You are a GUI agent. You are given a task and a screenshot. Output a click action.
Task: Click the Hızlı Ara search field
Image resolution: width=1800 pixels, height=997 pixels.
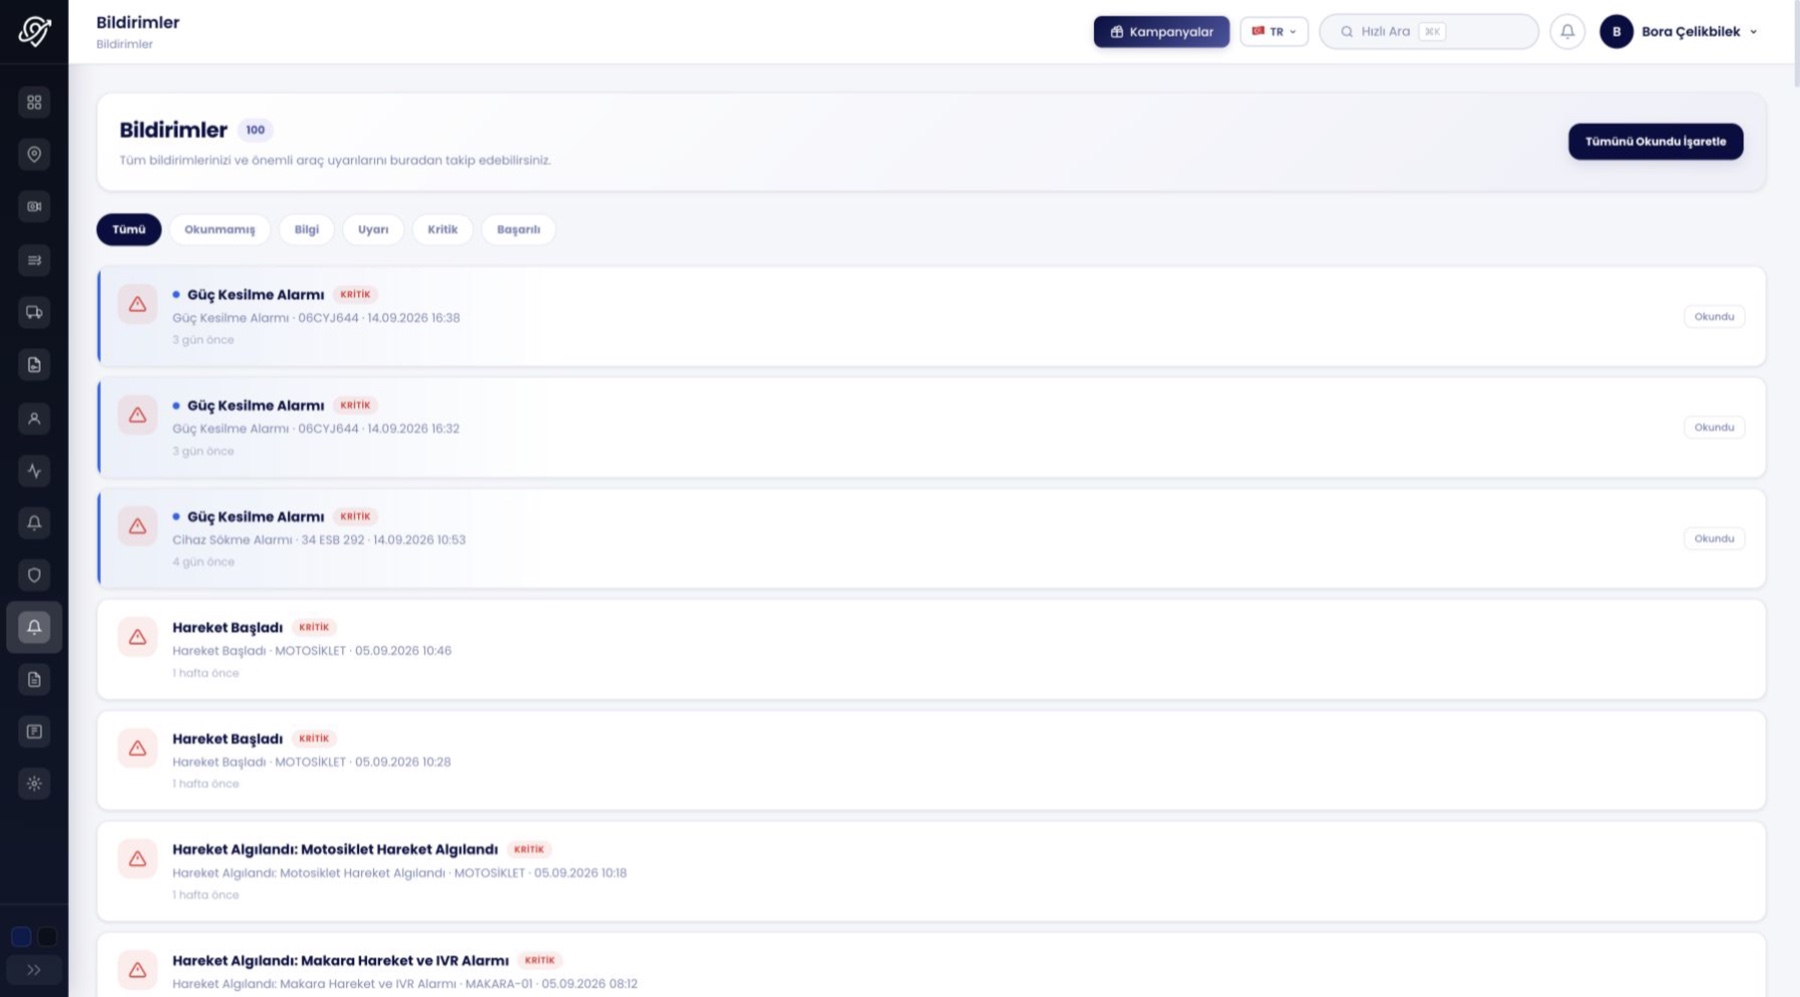(x=1429, y=31)
